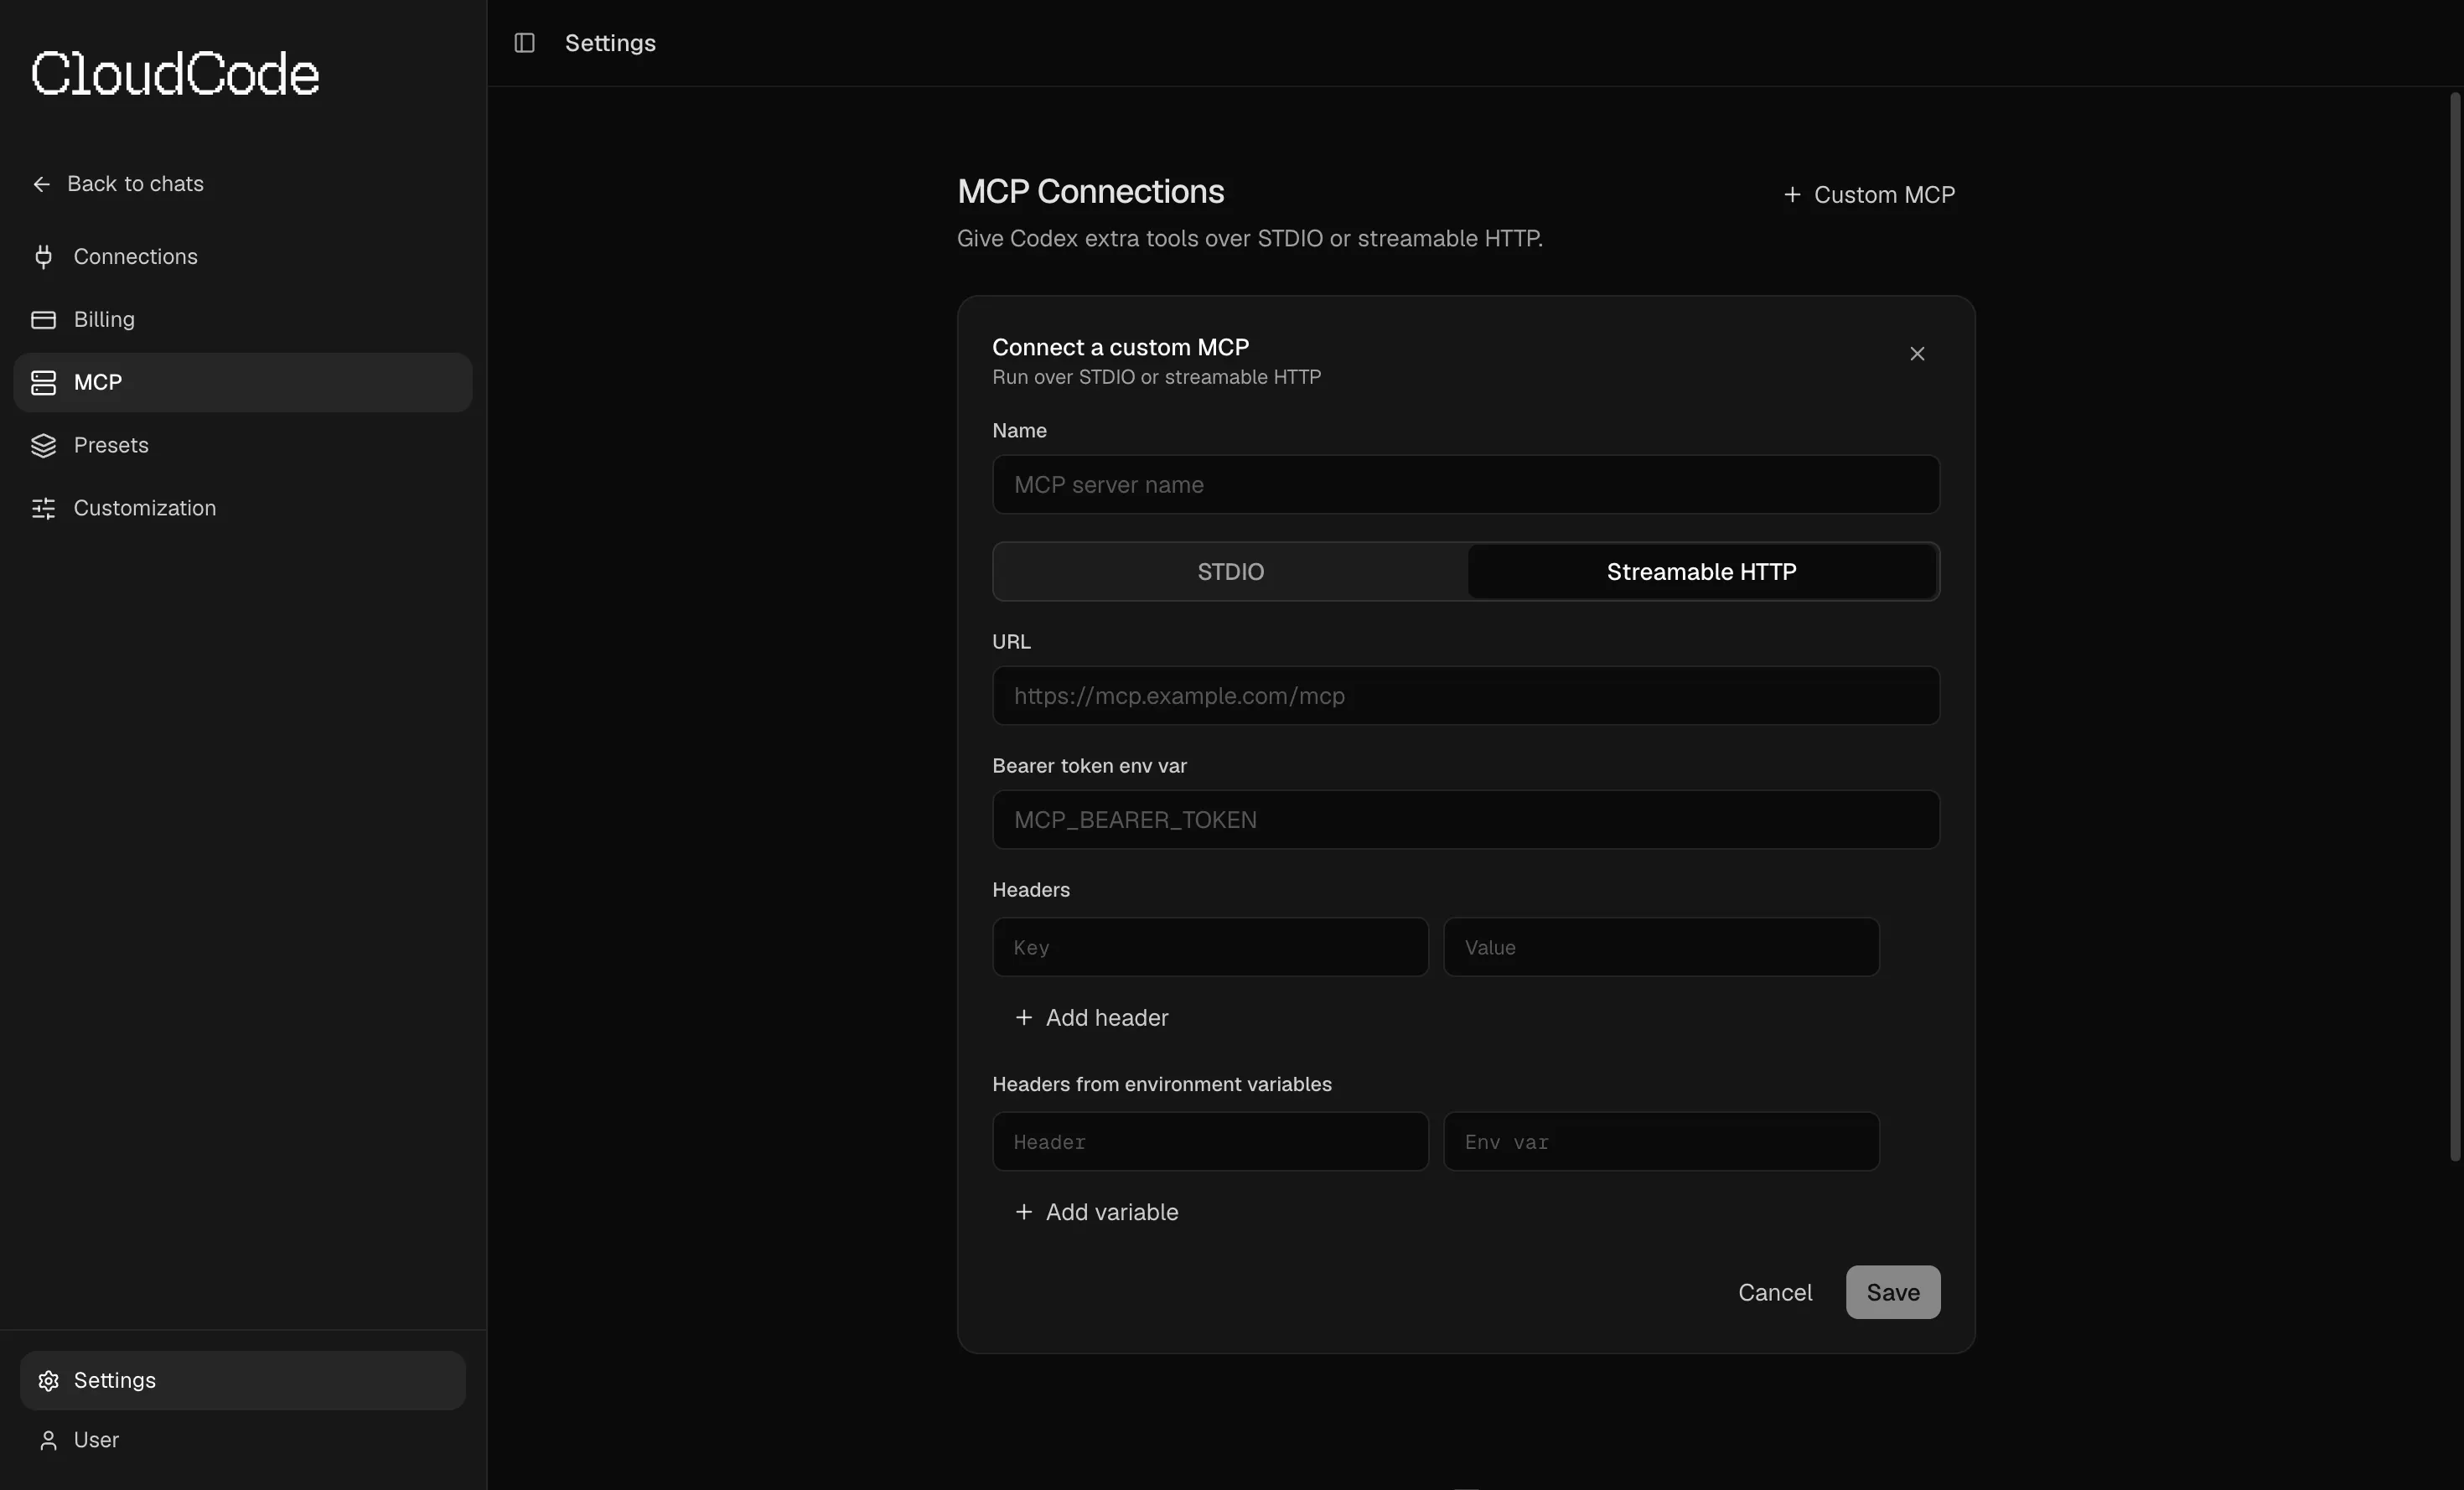Toggle the sidebar panel icon
This screenshot has height=1490, width=2464.
[524, 43]
